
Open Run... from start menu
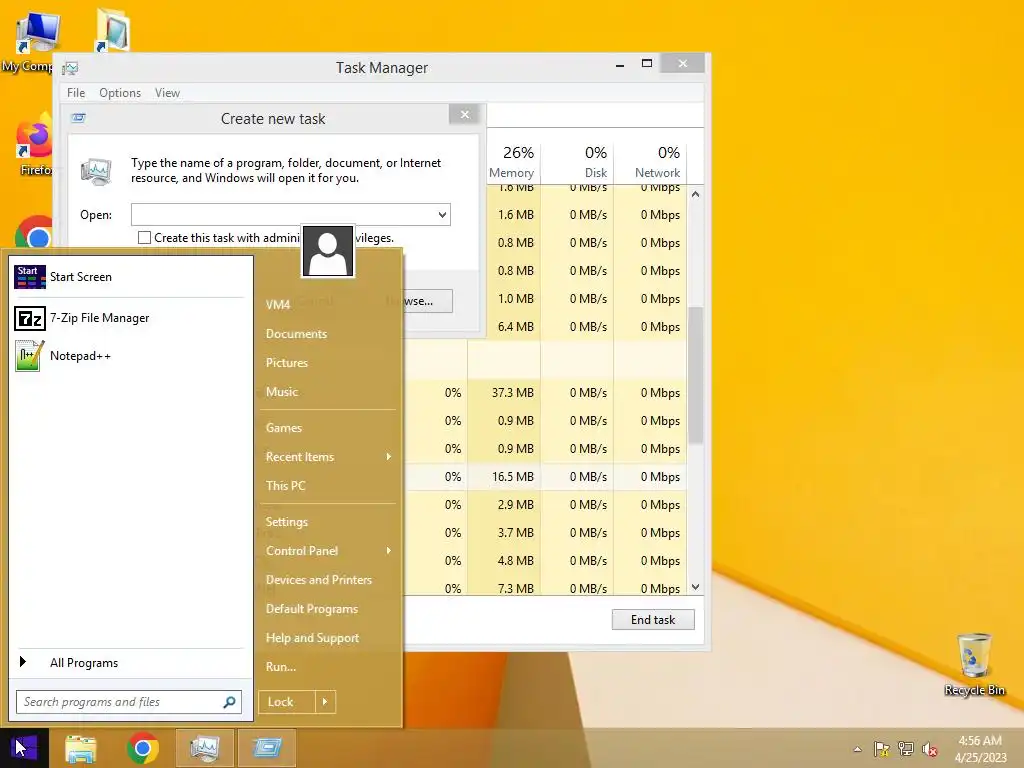281,667
